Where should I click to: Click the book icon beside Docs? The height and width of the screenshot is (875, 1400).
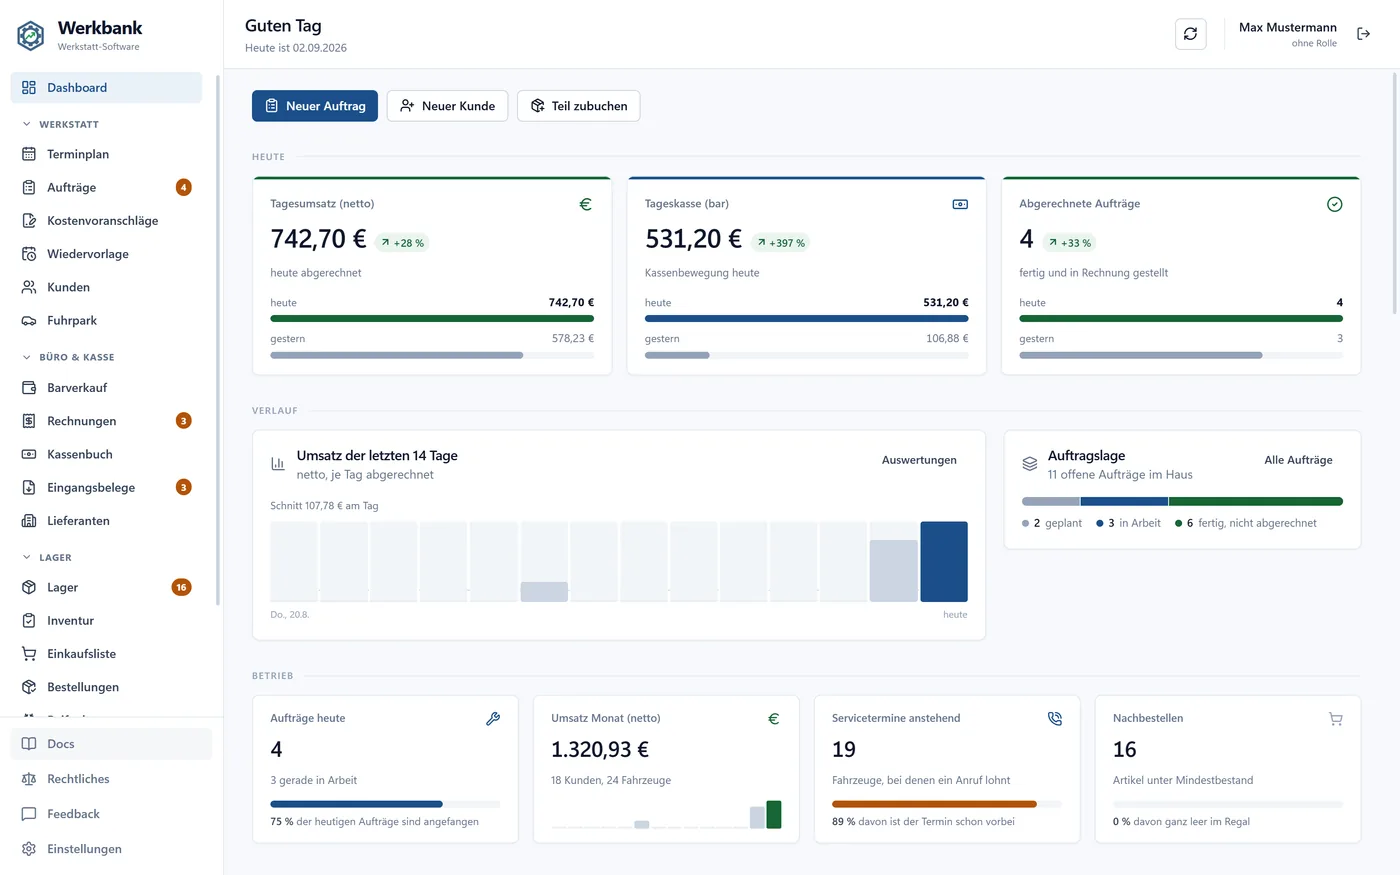(x=29, y=744)
